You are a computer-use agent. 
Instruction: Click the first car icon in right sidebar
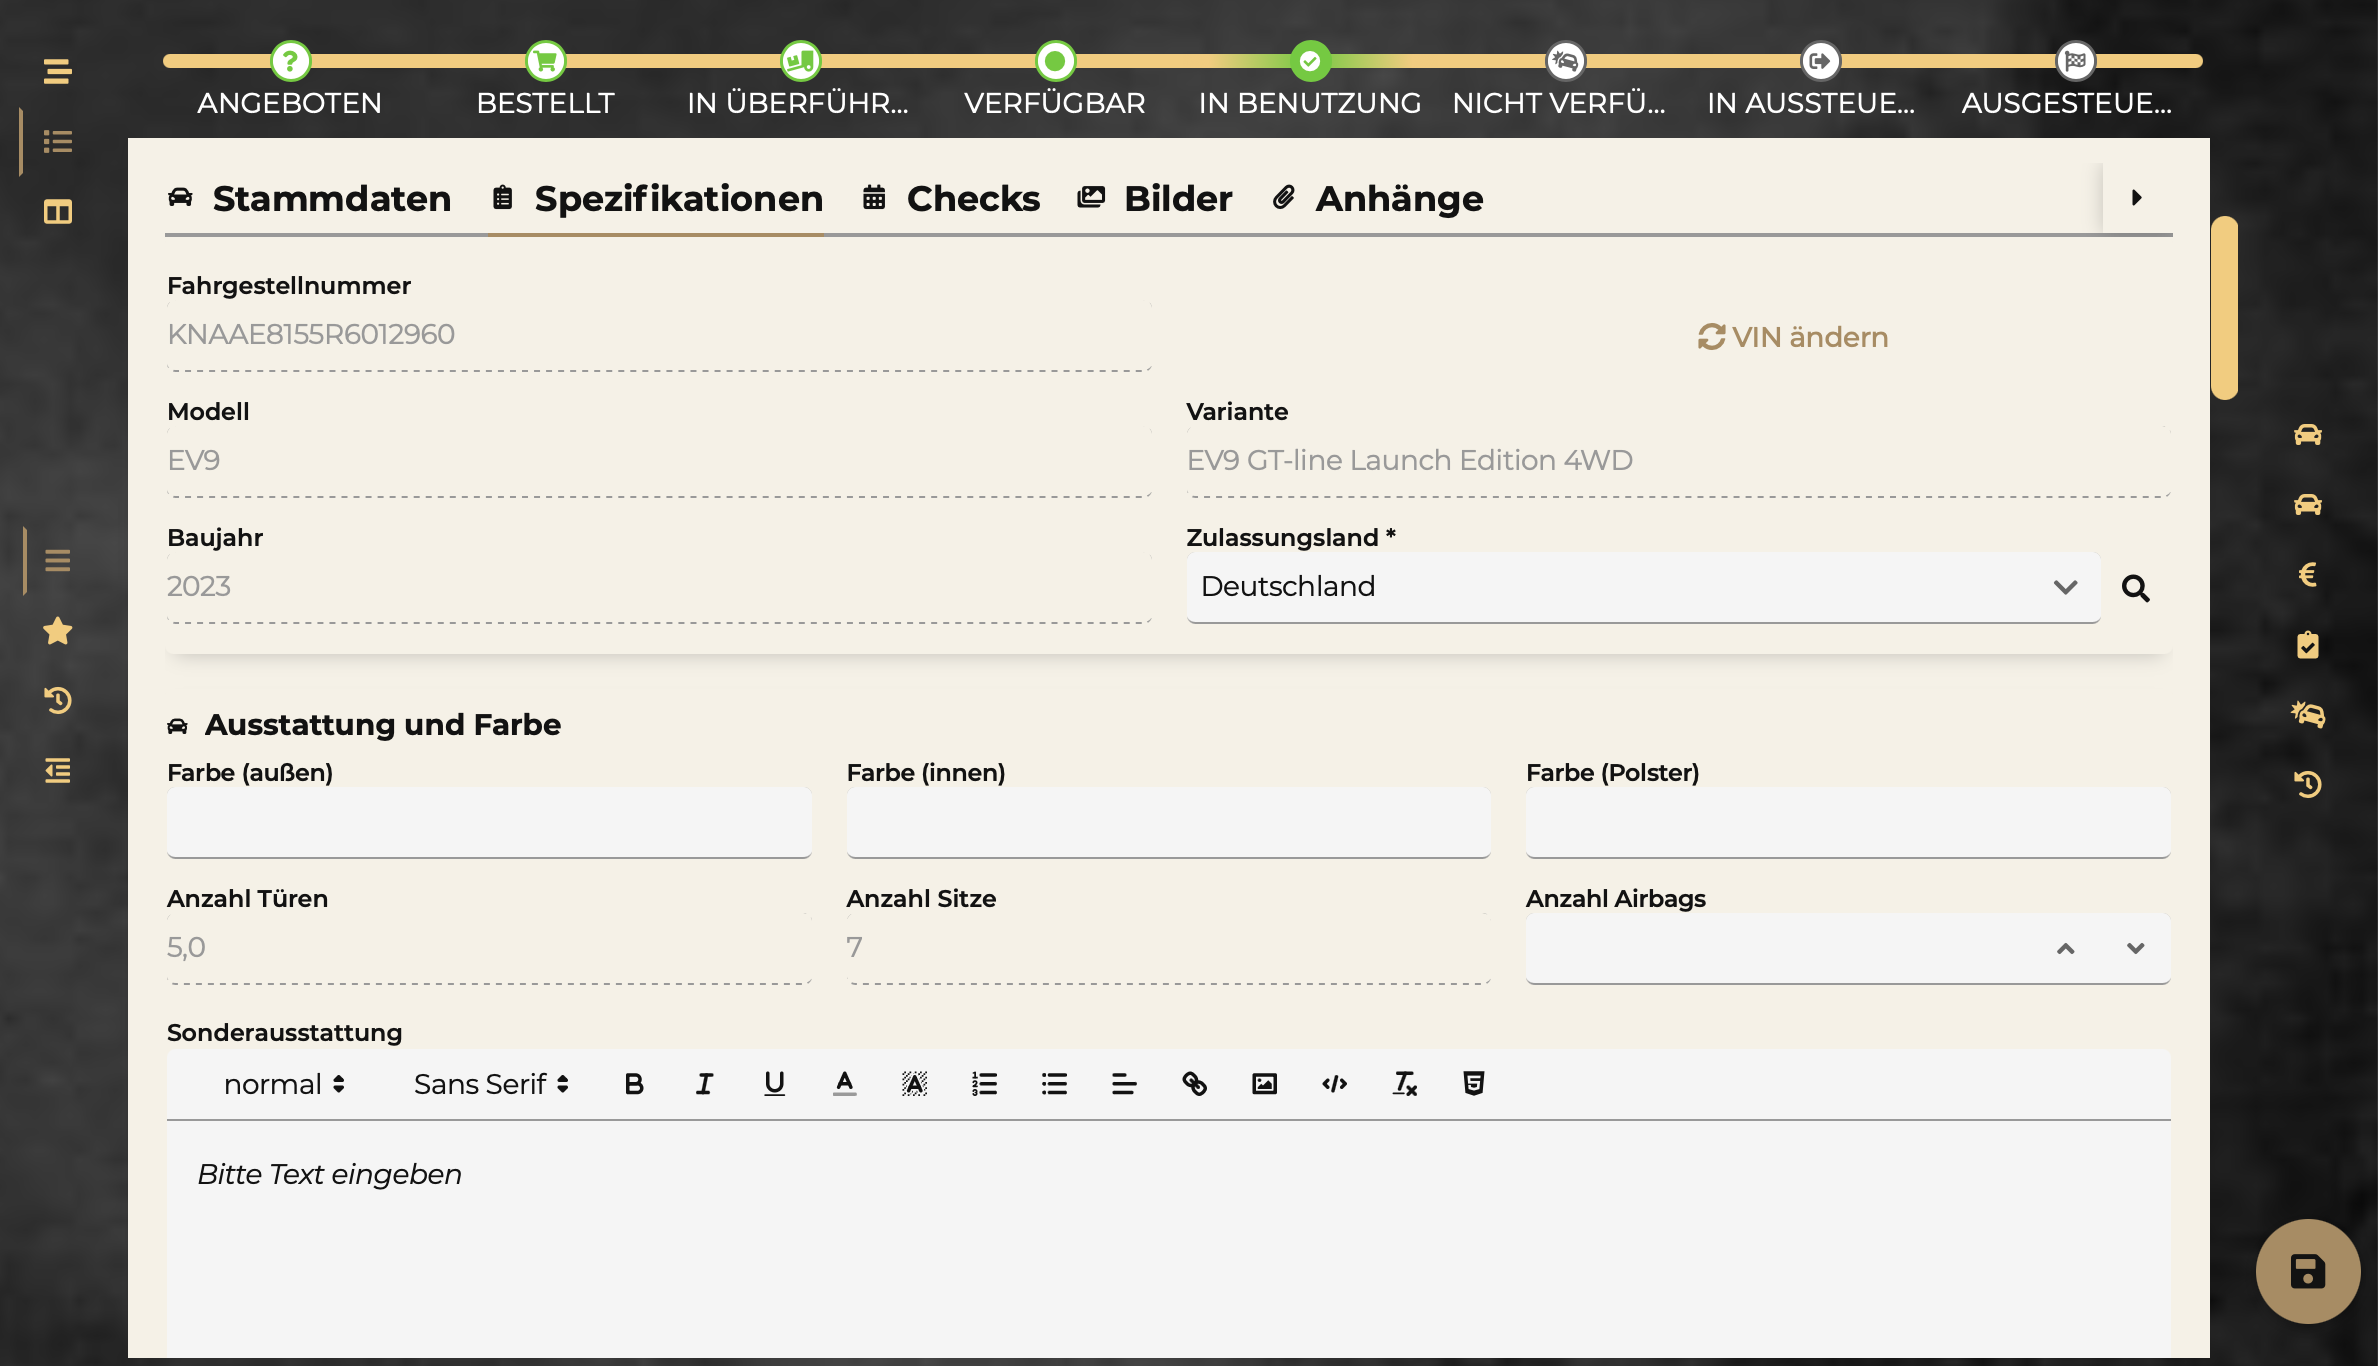coord(2307,434)
